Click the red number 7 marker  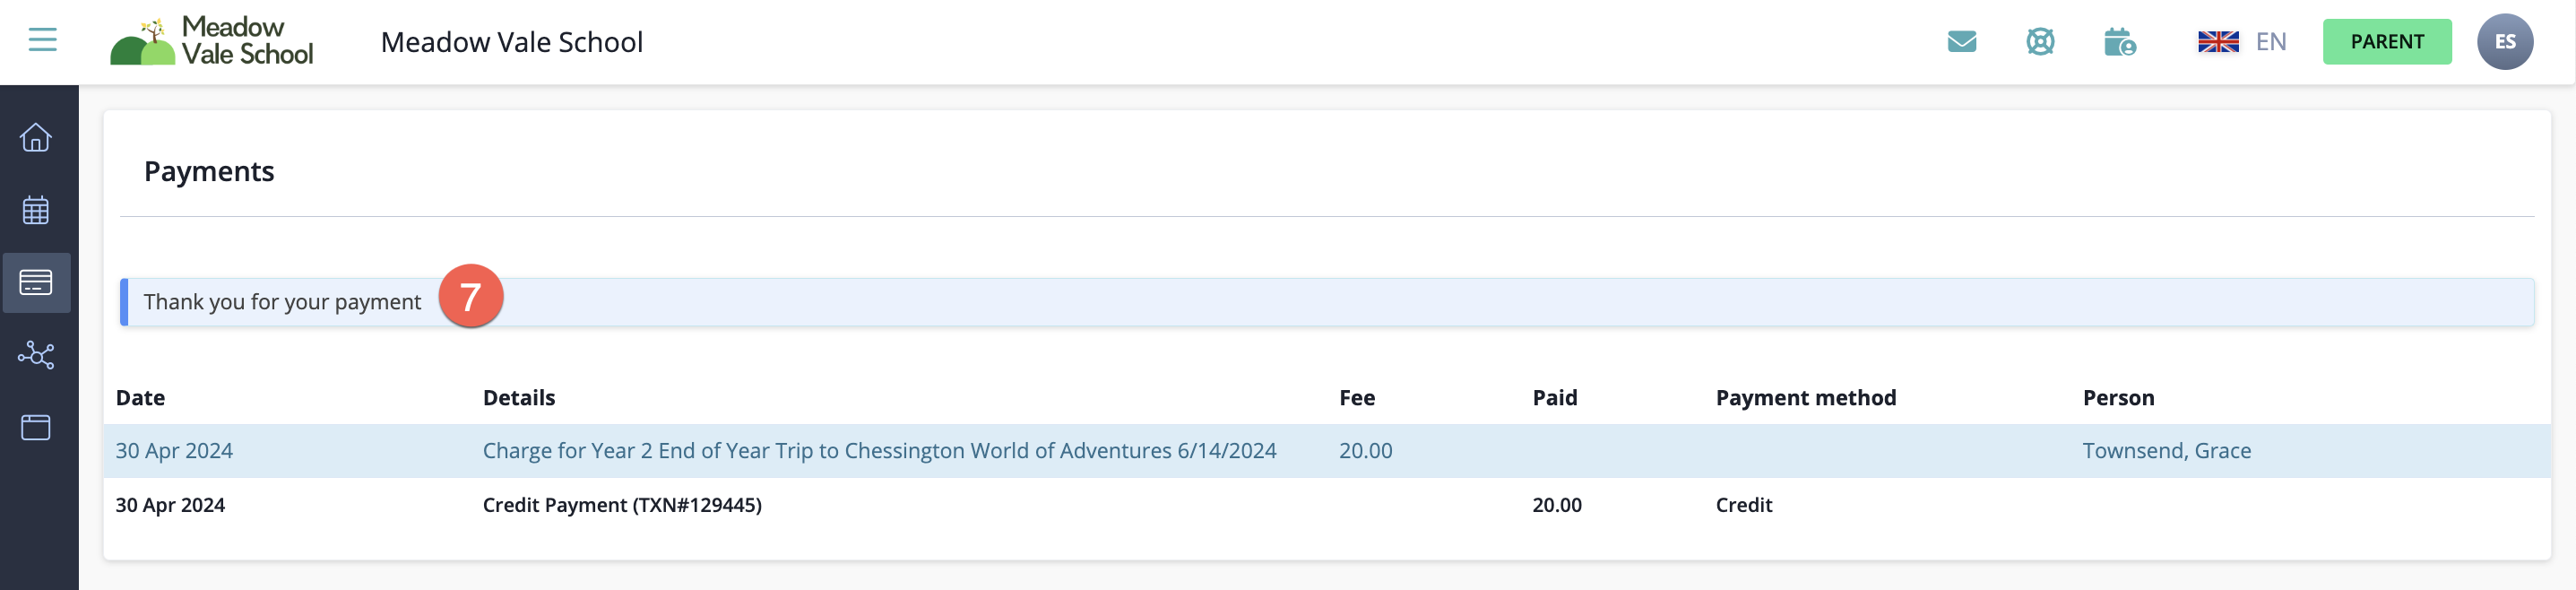(470, 296)
